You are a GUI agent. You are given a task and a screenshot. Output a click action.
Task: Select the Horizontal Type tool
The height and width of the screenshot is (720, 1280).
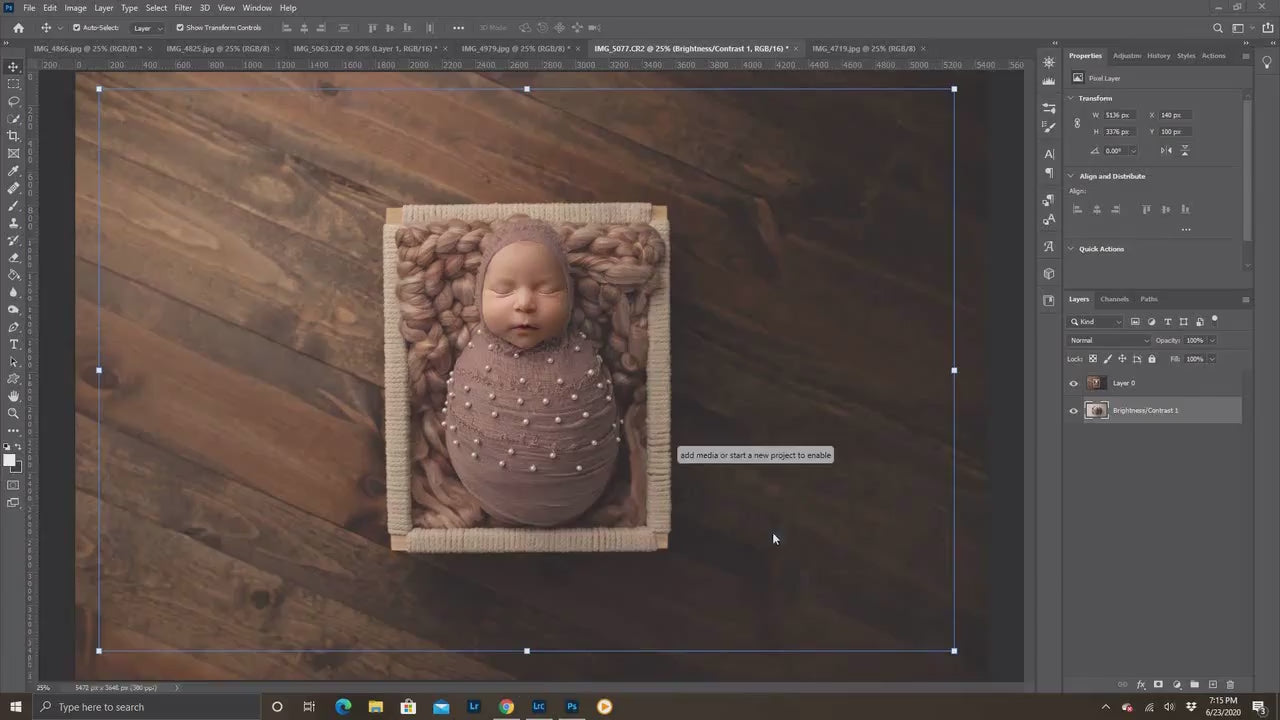[x=14, y=344]
